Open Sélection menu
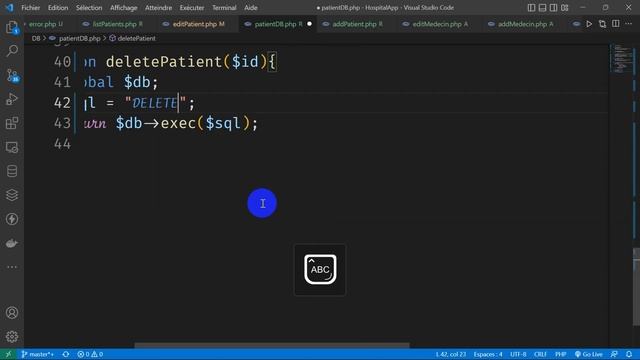640x360 pixels. pyautogui.click(x=89, y=8)
